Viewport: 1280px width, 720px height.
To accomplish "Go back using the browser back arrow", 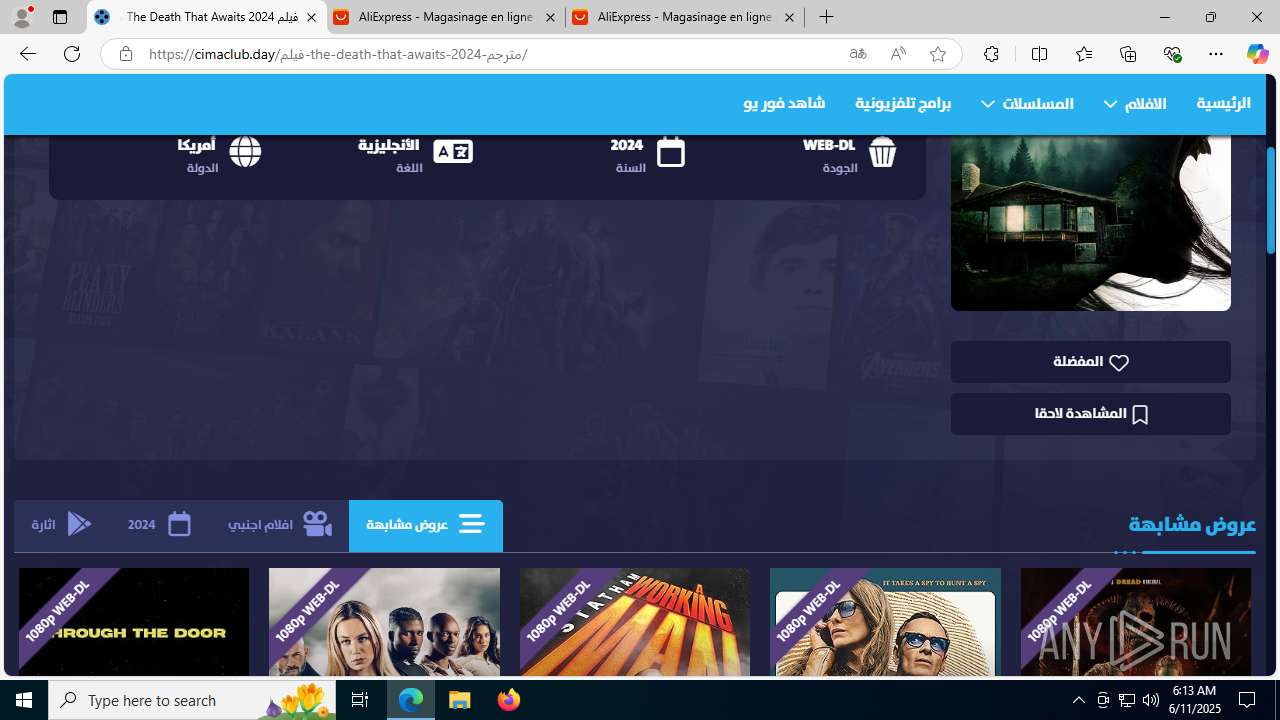I will click(27, 54).
